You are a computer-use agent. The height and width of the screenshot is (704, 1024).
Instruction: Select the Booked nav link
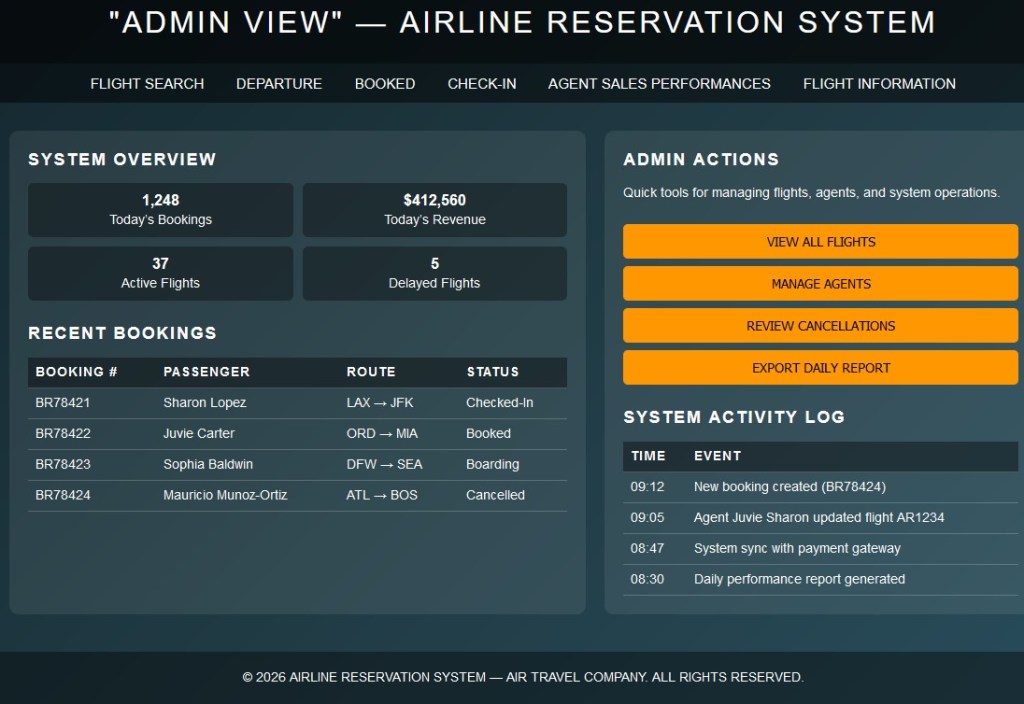click(385, 84)
